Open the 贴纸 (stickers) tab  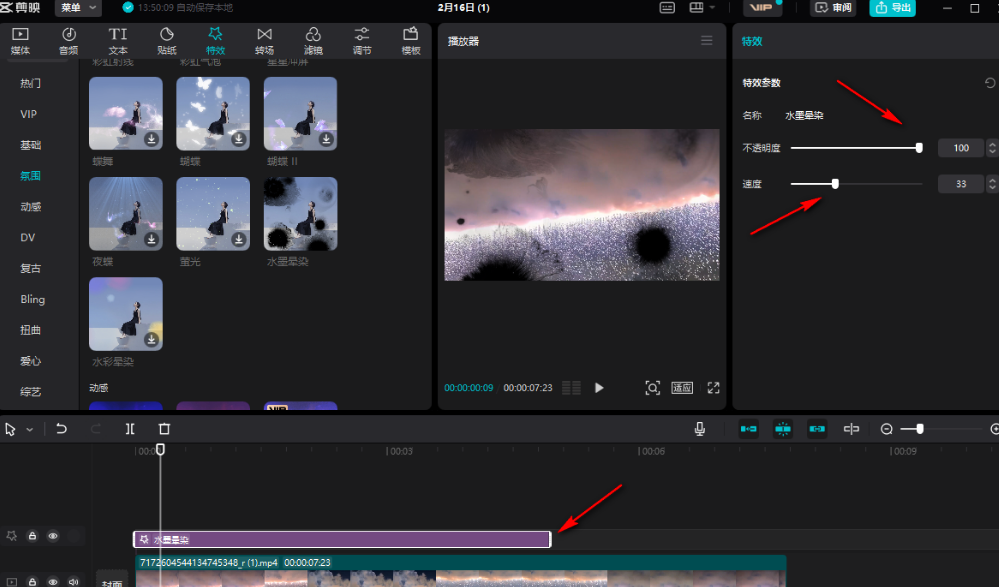166,40
